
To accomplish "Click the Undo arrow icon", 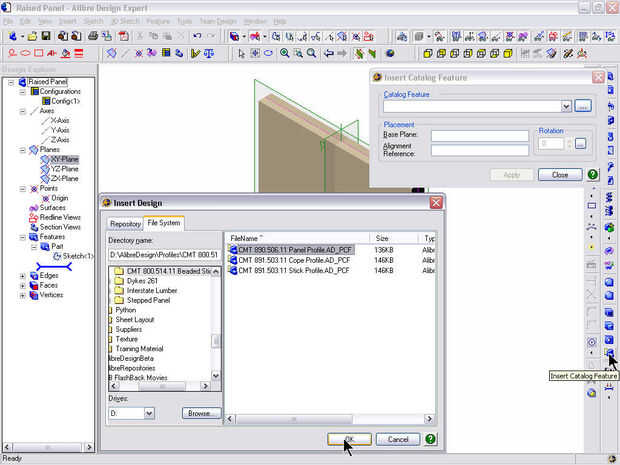I will click(x=197, y=36).
